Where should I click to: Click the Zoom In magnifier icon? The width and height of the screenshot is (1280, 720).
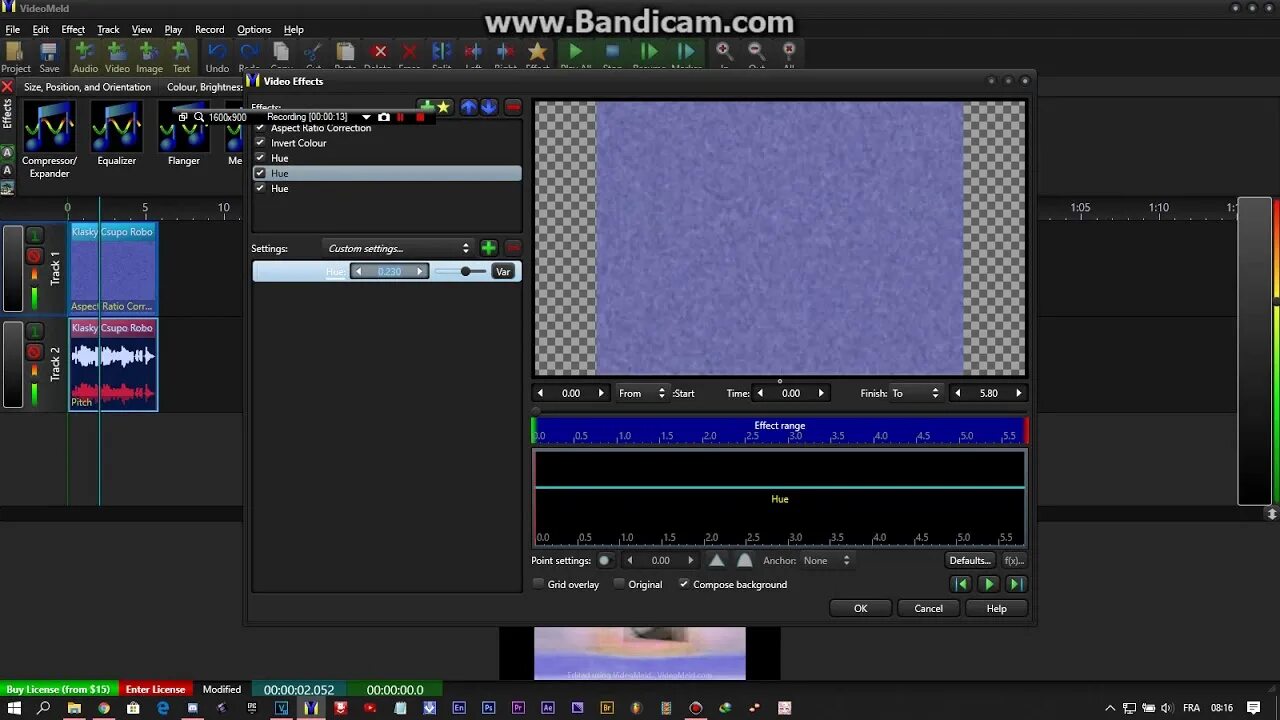point(724,52)
